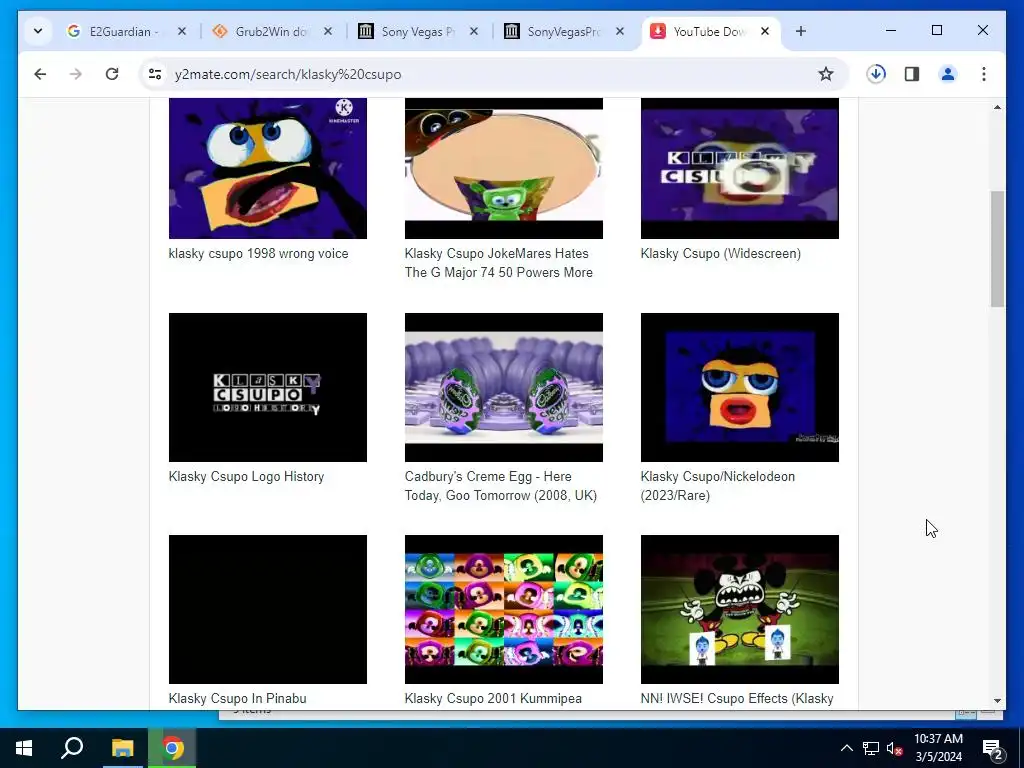Screen dimensions: 1024x768
Task: Click the 'Klasky Csupo 2001 Kummipea' title
Action: pyautogui.click(x=493, y=698)
